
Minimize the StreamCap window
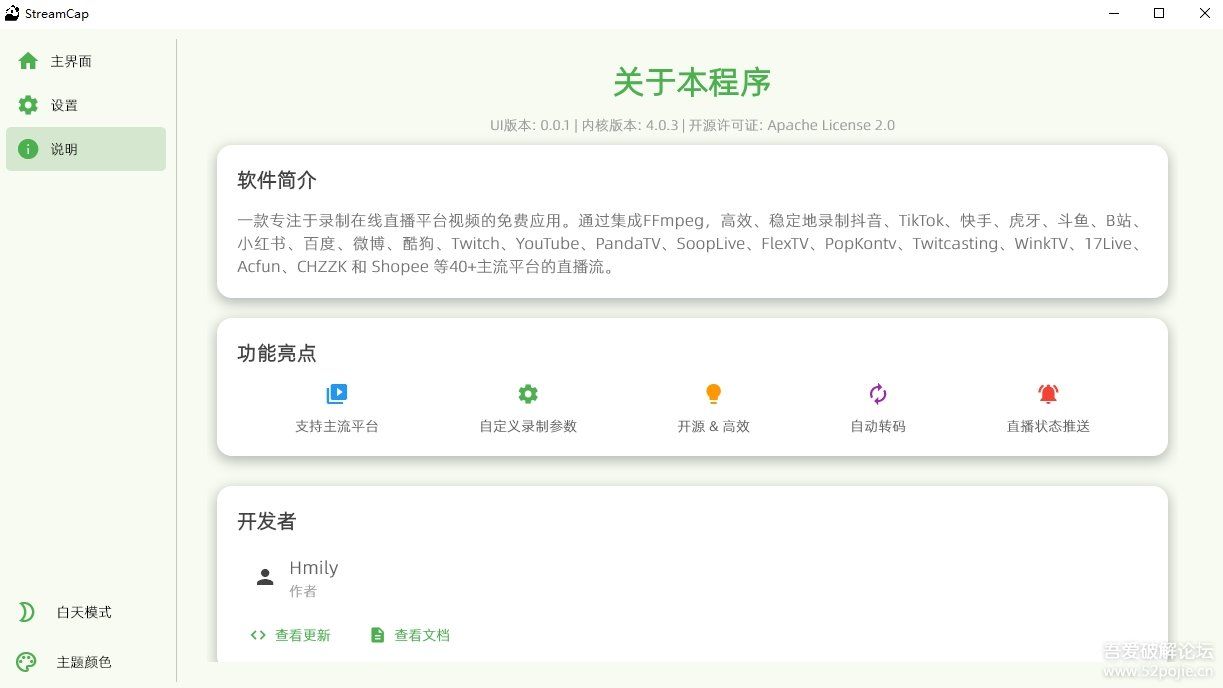pos(1114,14)
